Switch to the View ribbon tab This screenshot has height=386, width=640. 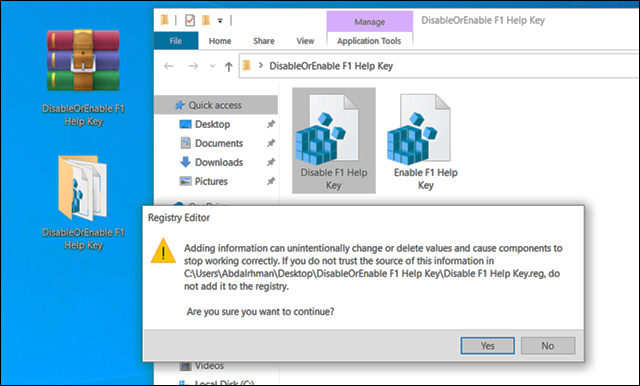pos(305,41)
